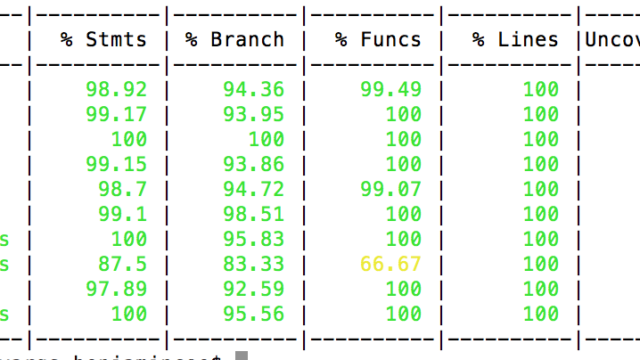The width and height of the screenshot is (640, 360).
Task: Click the 99.17 statements value
Action: pyautogui.click(x=116, y=114)
